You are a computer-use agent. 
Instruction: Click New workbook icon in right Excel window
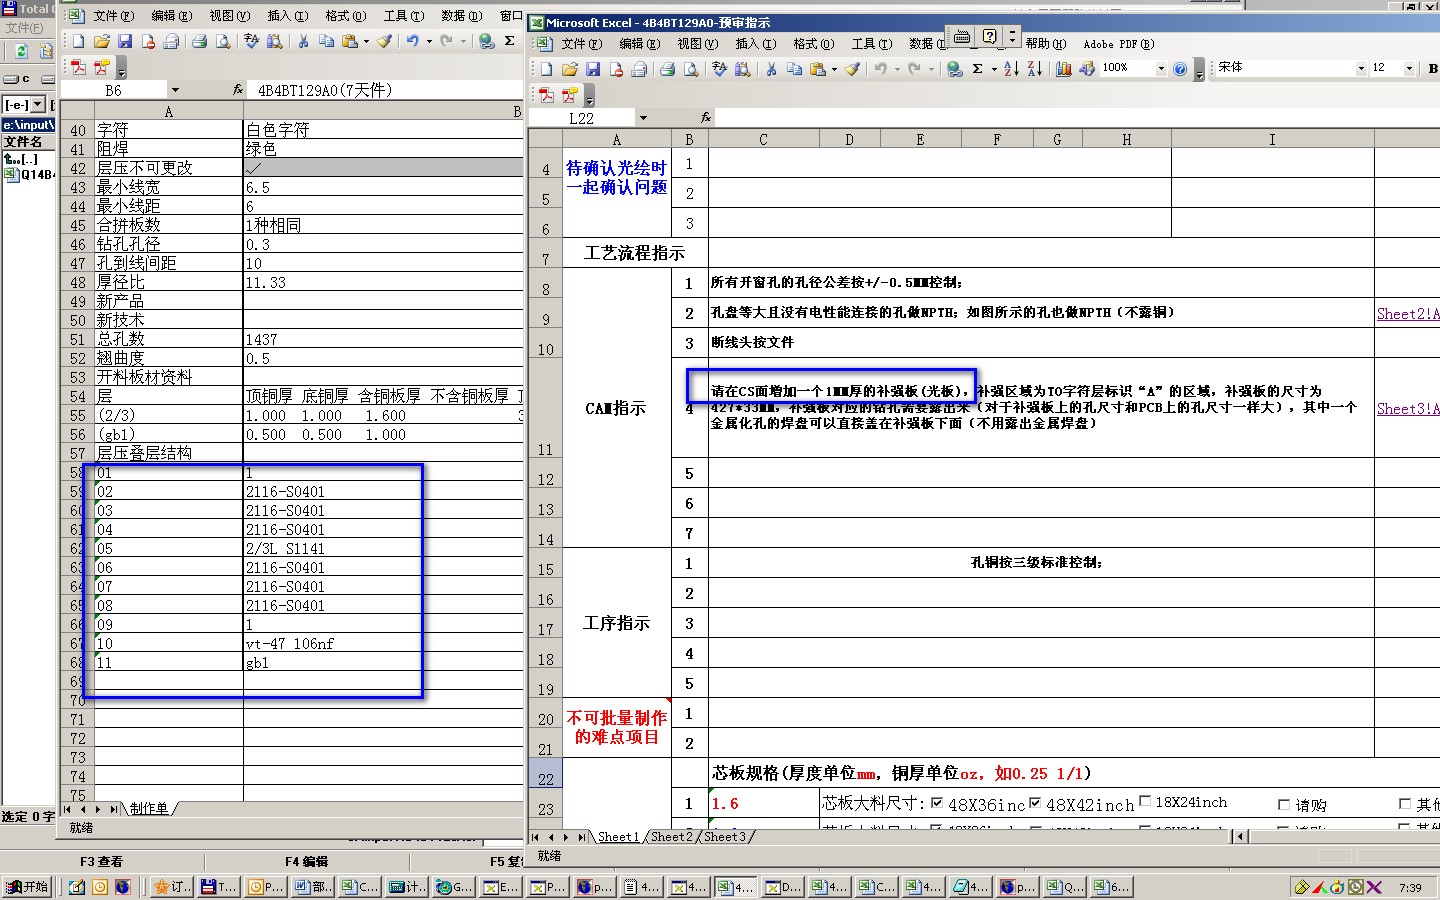click(546, 69)
